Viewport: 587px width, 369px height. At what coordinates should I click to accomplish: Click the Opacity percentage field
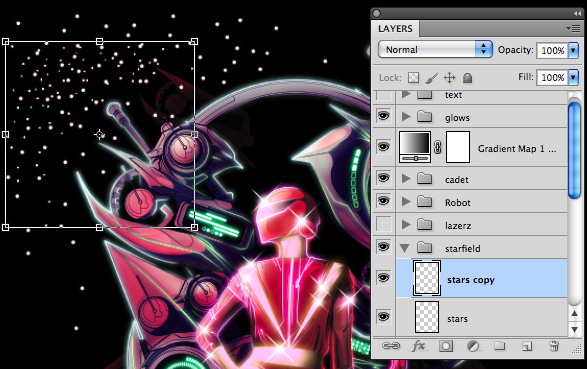(x=553, y=50)
